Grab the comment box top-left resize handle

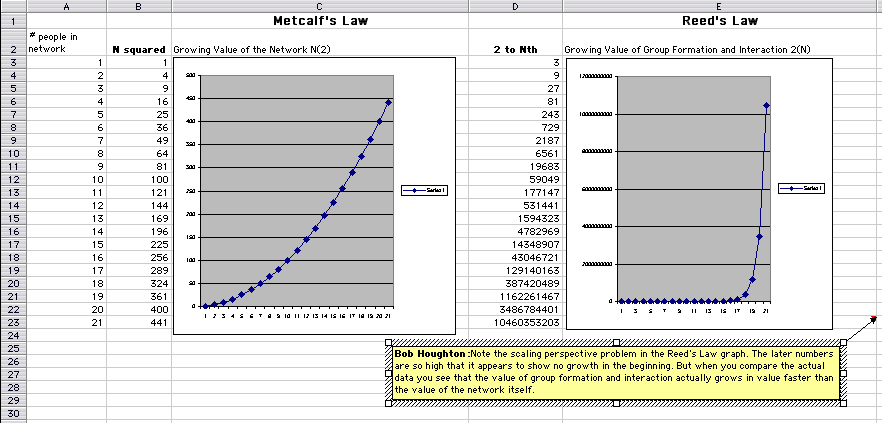pos(387,342)
